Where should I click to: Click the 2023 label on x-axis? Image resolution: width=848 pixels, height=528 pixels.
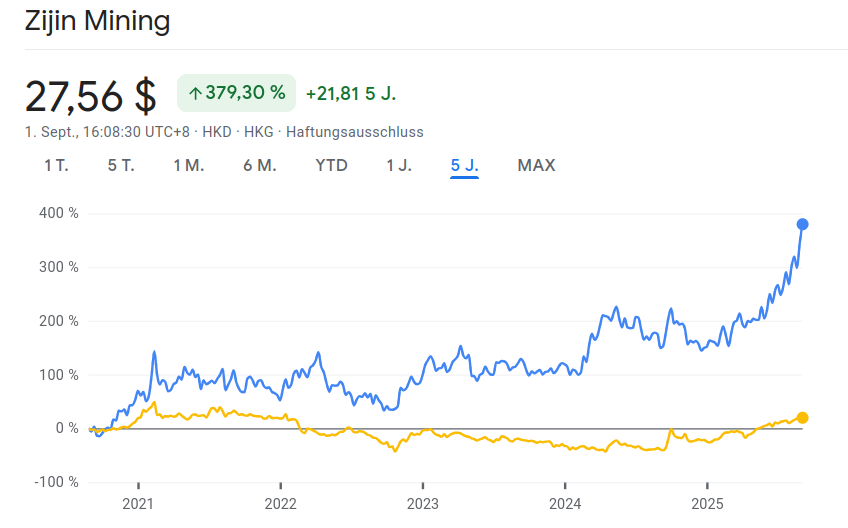click(x=423, y=501)
